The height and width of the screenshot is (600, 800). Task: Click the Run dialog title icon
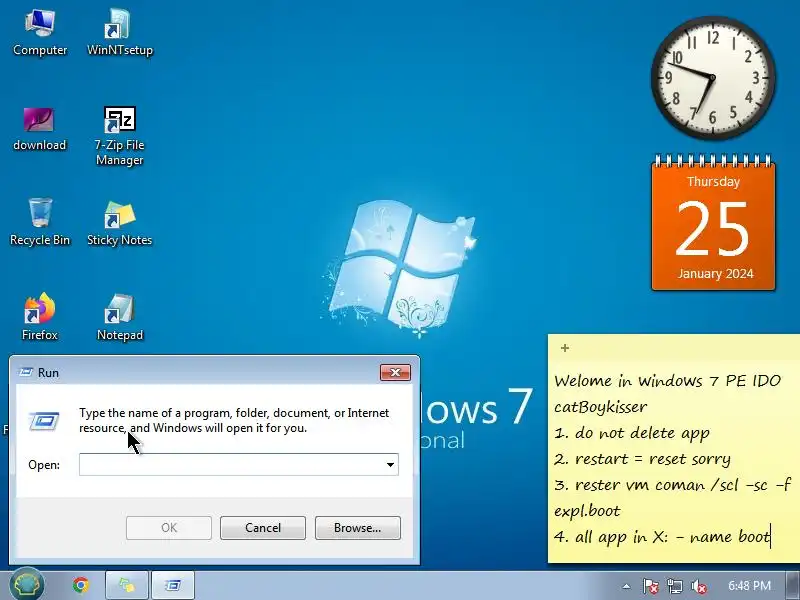[26, 372]
